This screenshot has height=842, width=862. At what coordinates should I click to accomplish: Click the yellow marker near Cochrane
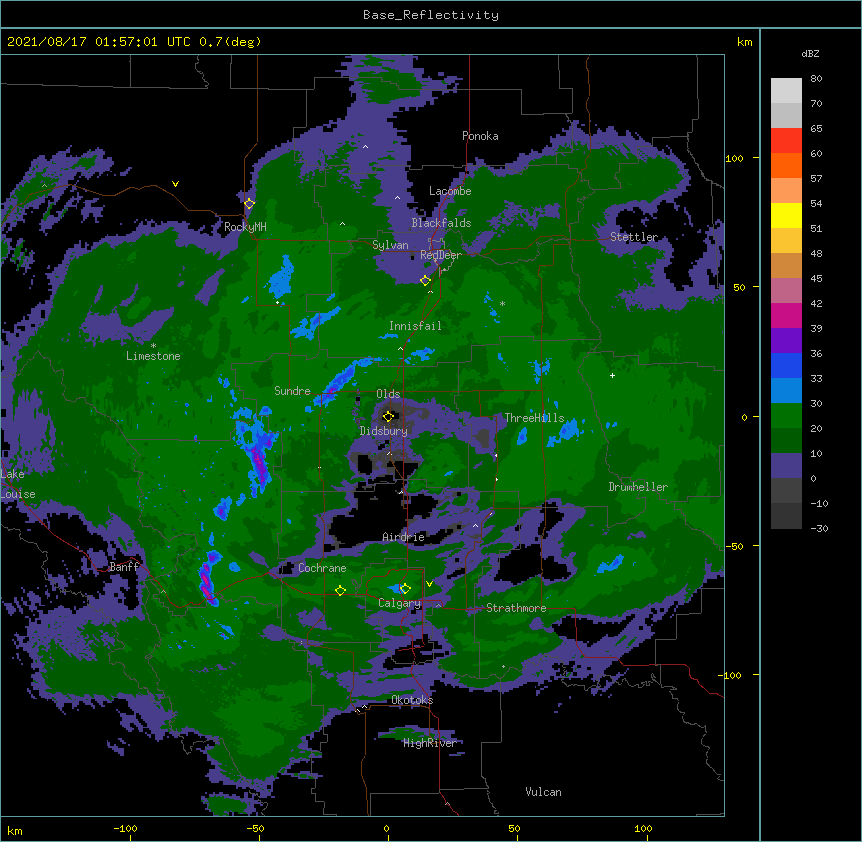(340, 590)
